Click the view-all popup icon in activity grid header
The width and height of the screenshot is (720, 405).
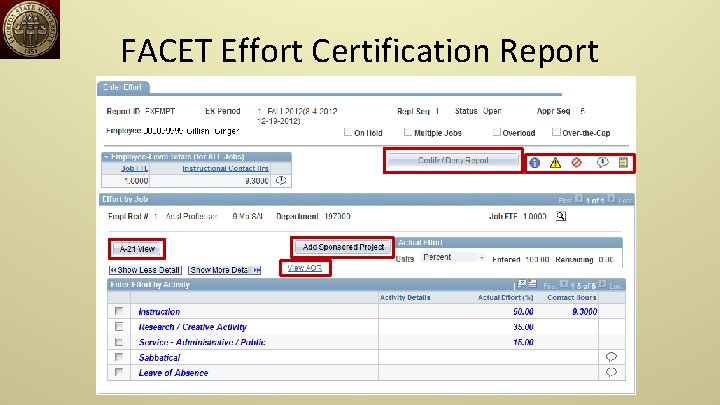point(522,284)
